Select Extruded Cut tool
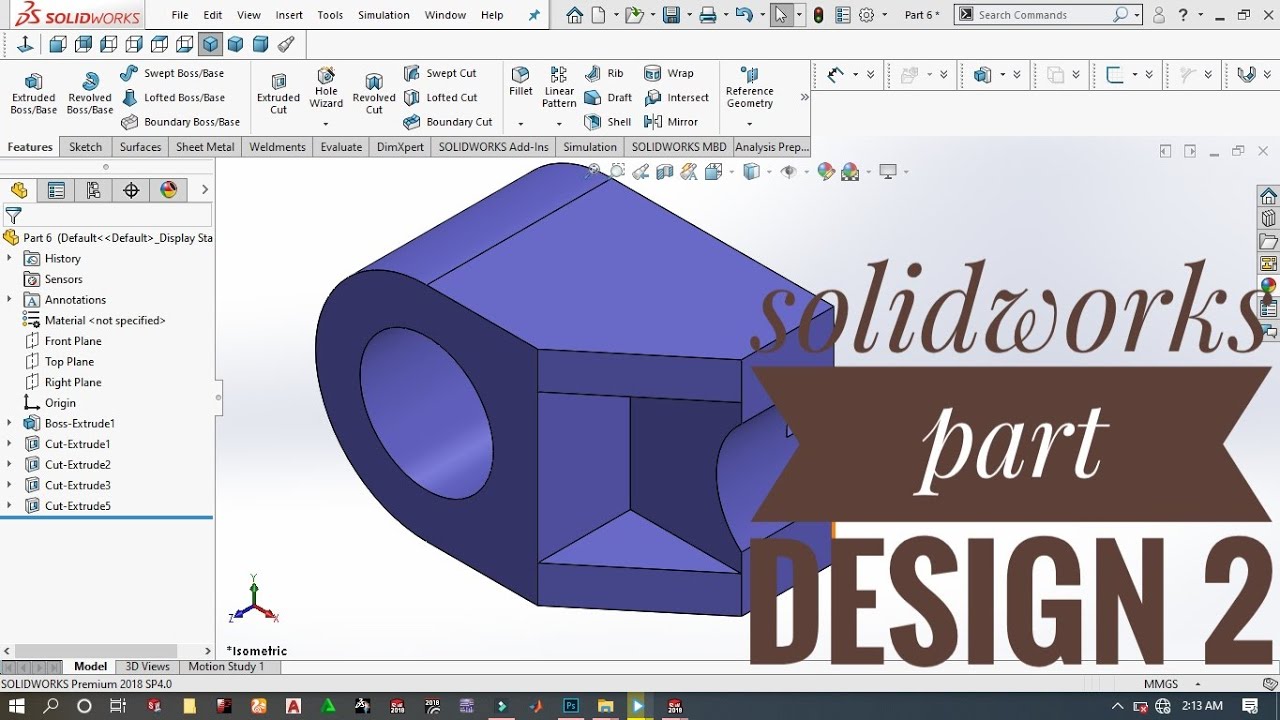1280x720 pixels. tap(278, 94)
